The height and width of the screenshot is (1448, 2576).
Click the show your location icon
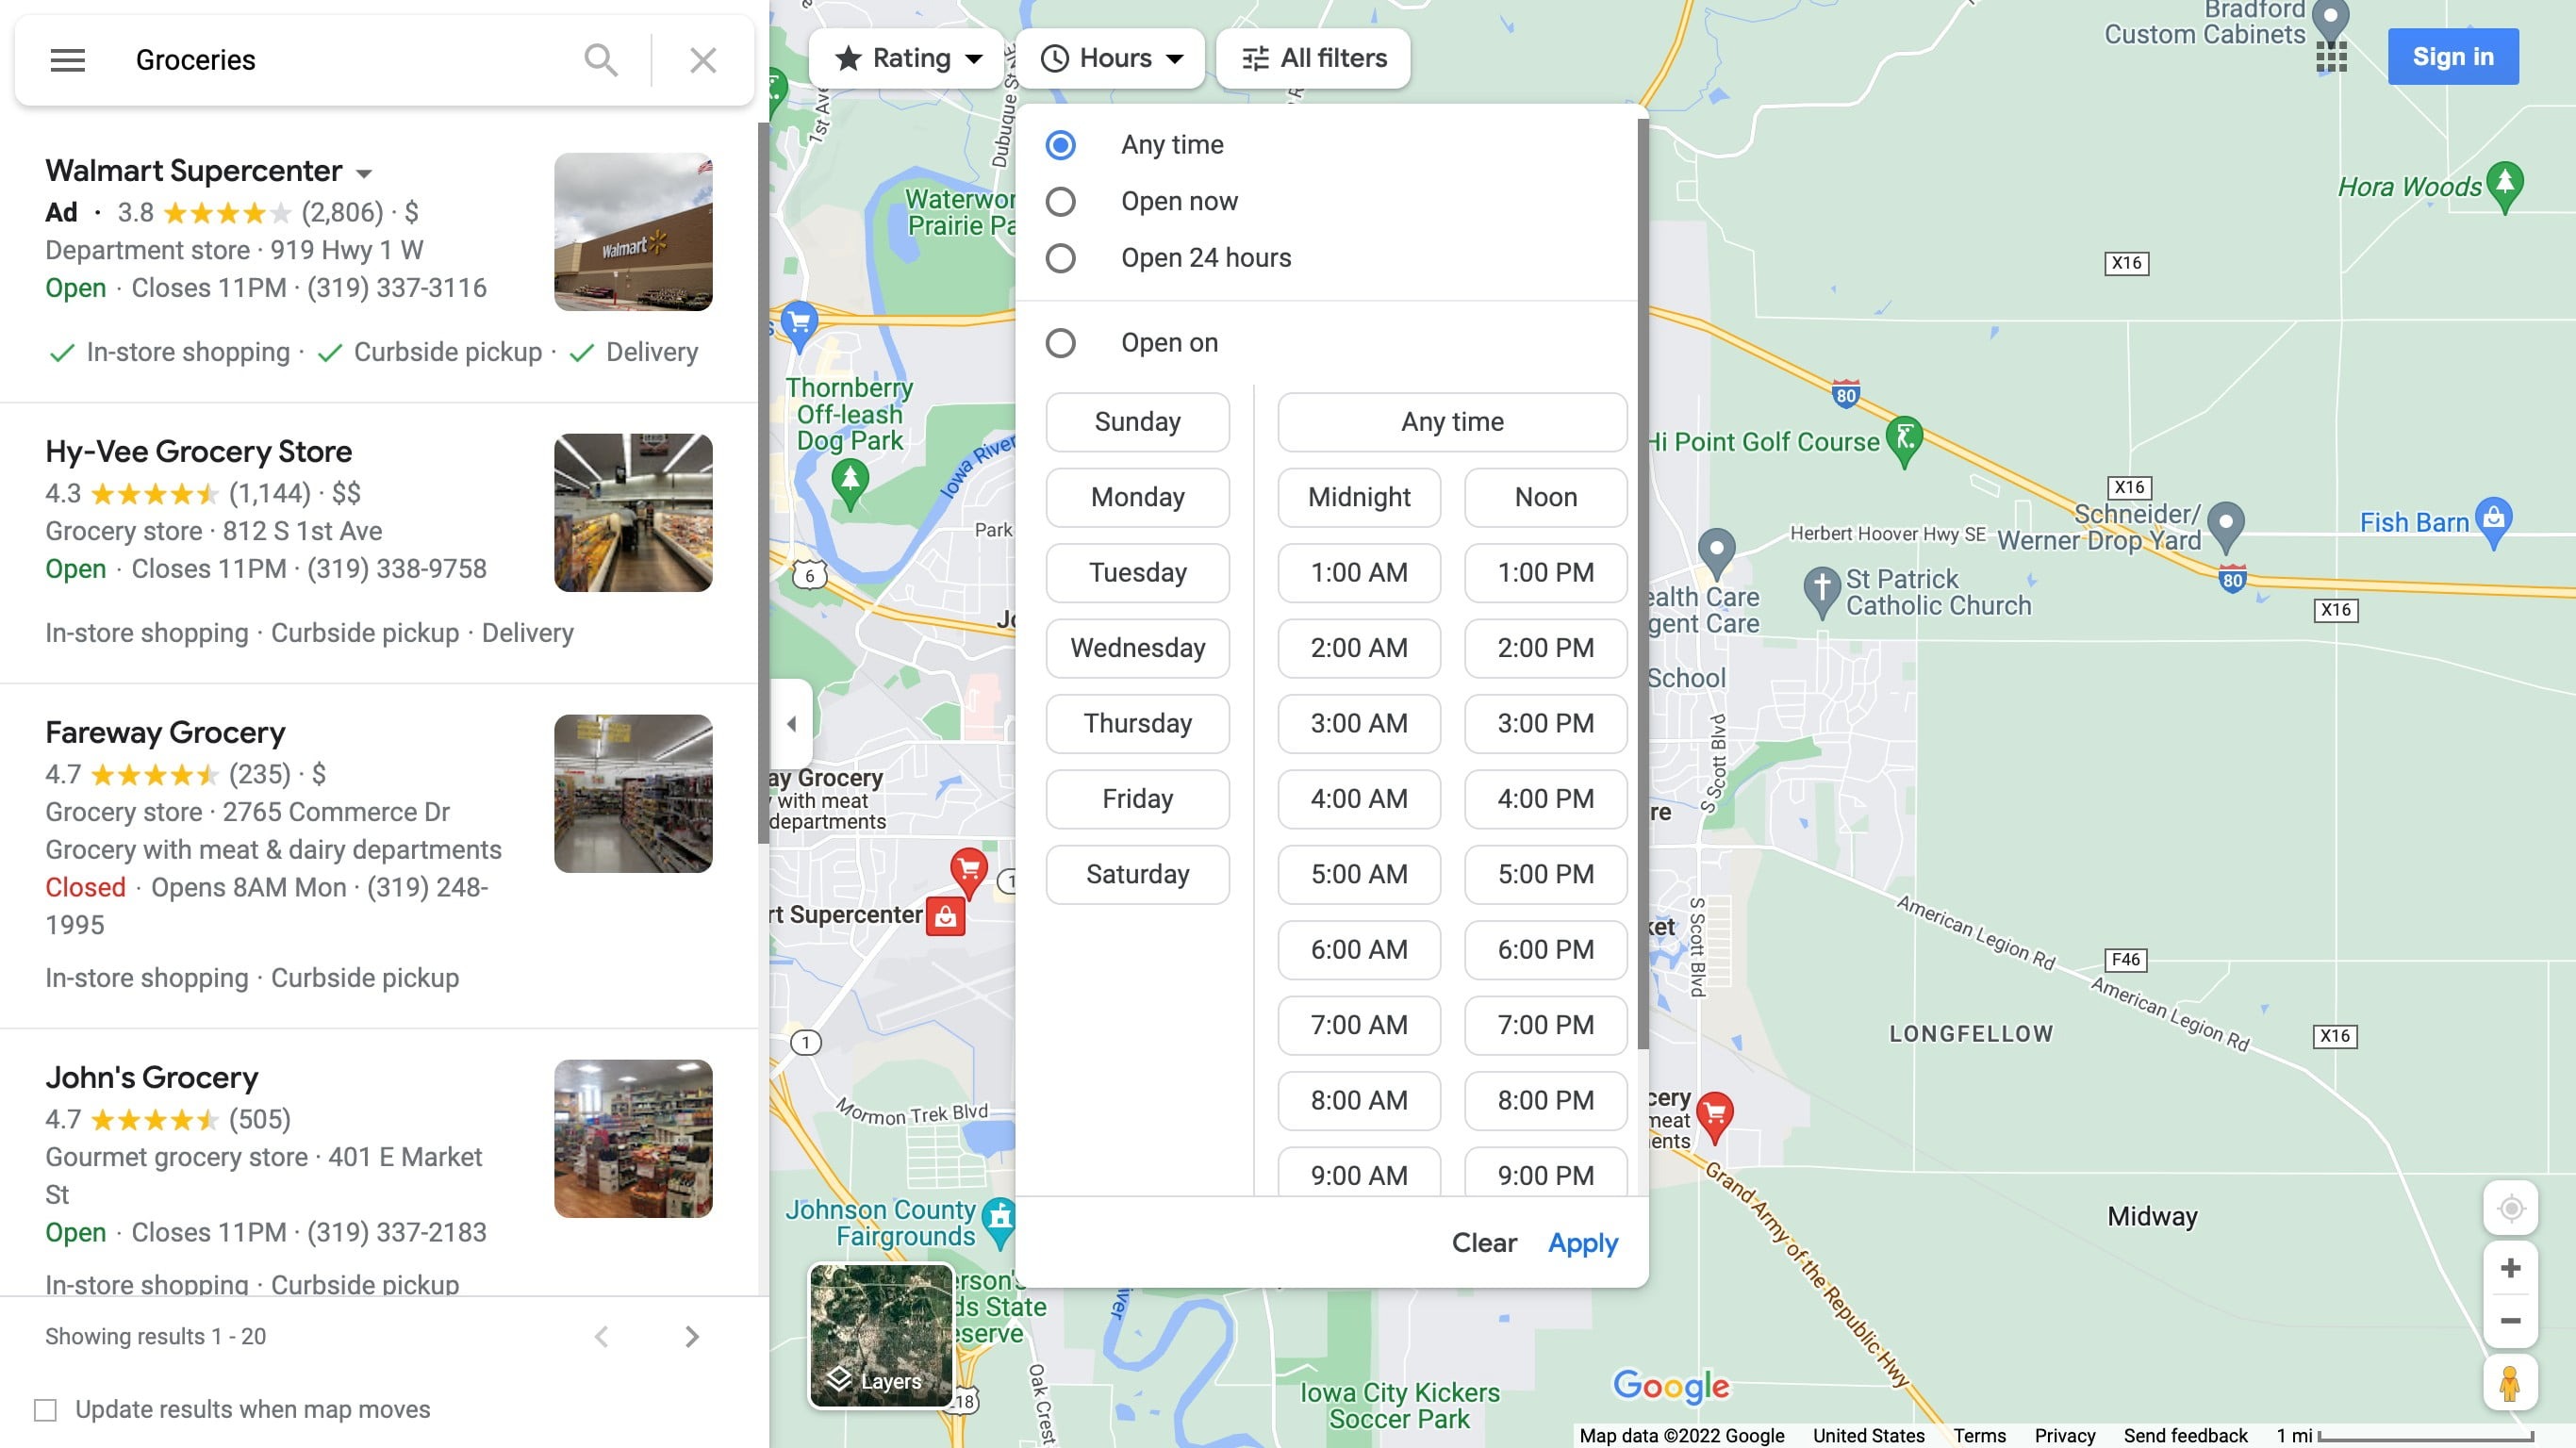(2509, 1208)
